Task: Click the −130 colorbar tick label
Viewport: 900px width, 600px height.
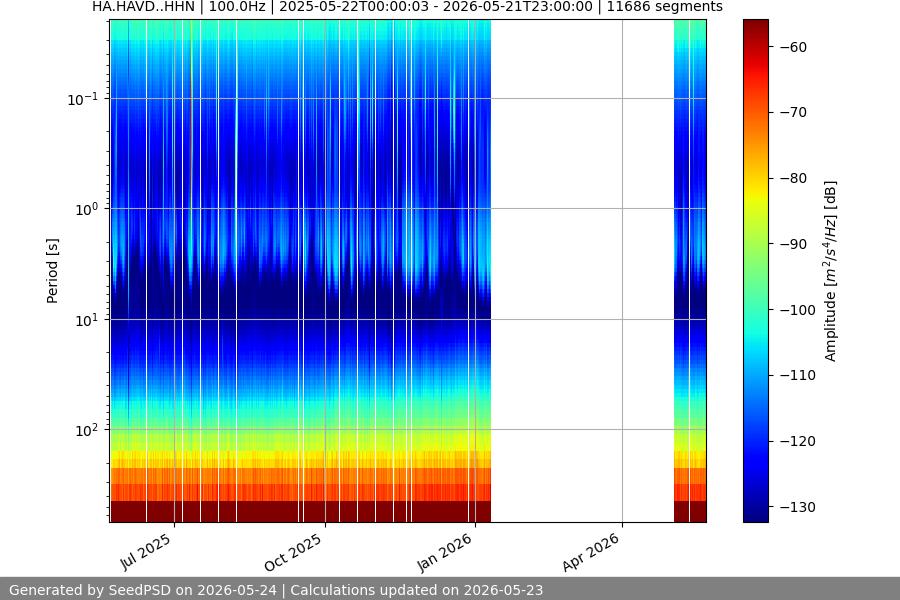Action: click(797, 507)
